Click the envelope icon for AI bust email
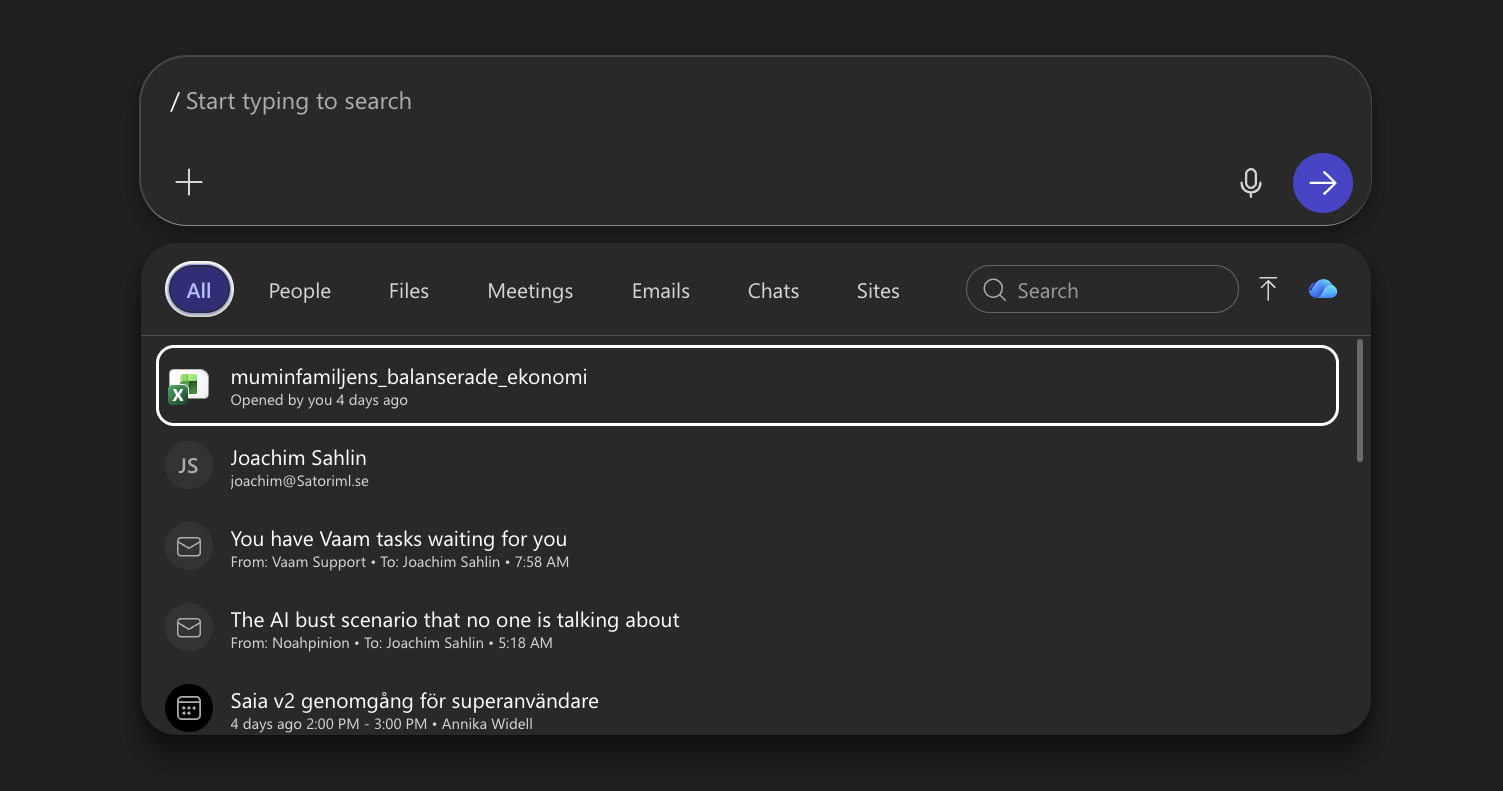This screenshot has width=1503, height=791. click(188, 628)
